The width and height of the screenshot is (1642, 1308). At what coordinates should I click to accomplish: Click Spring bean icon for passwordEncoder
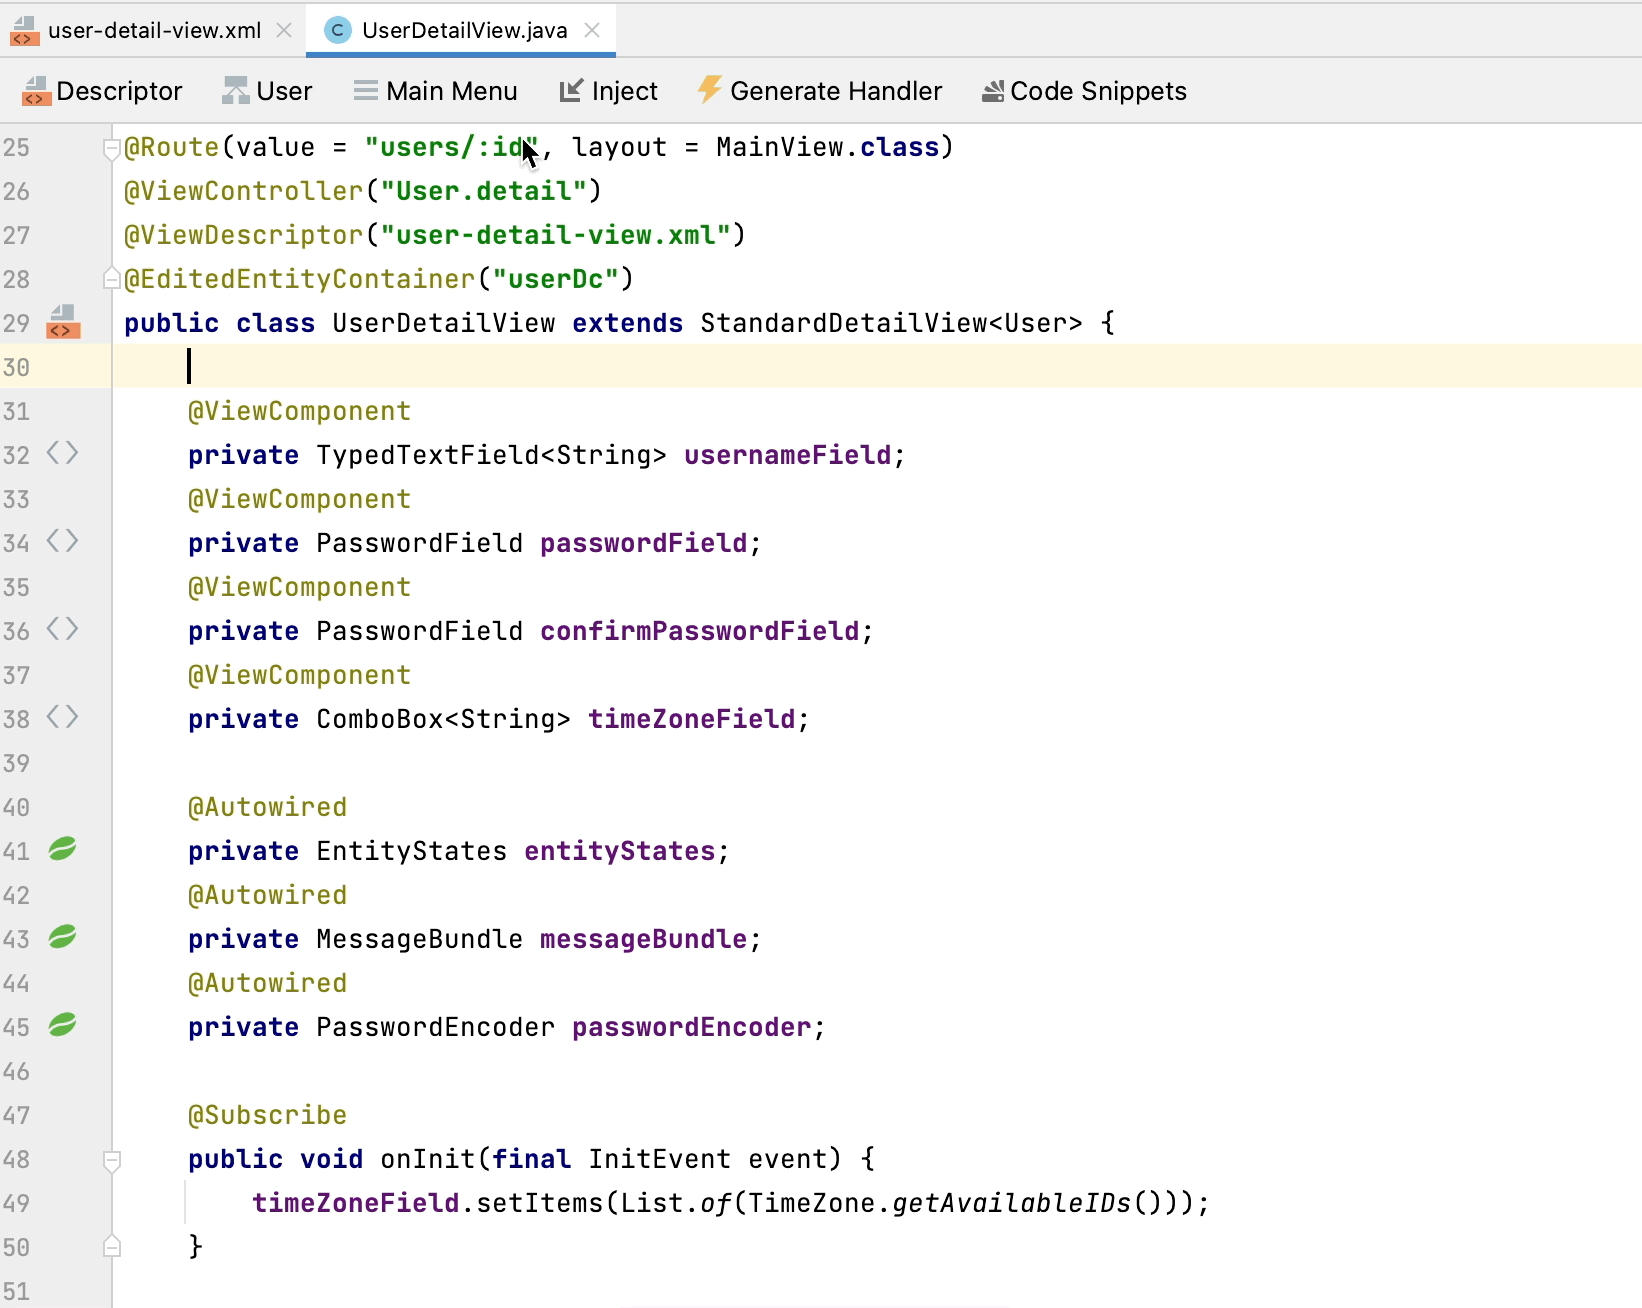point(62,1026)
